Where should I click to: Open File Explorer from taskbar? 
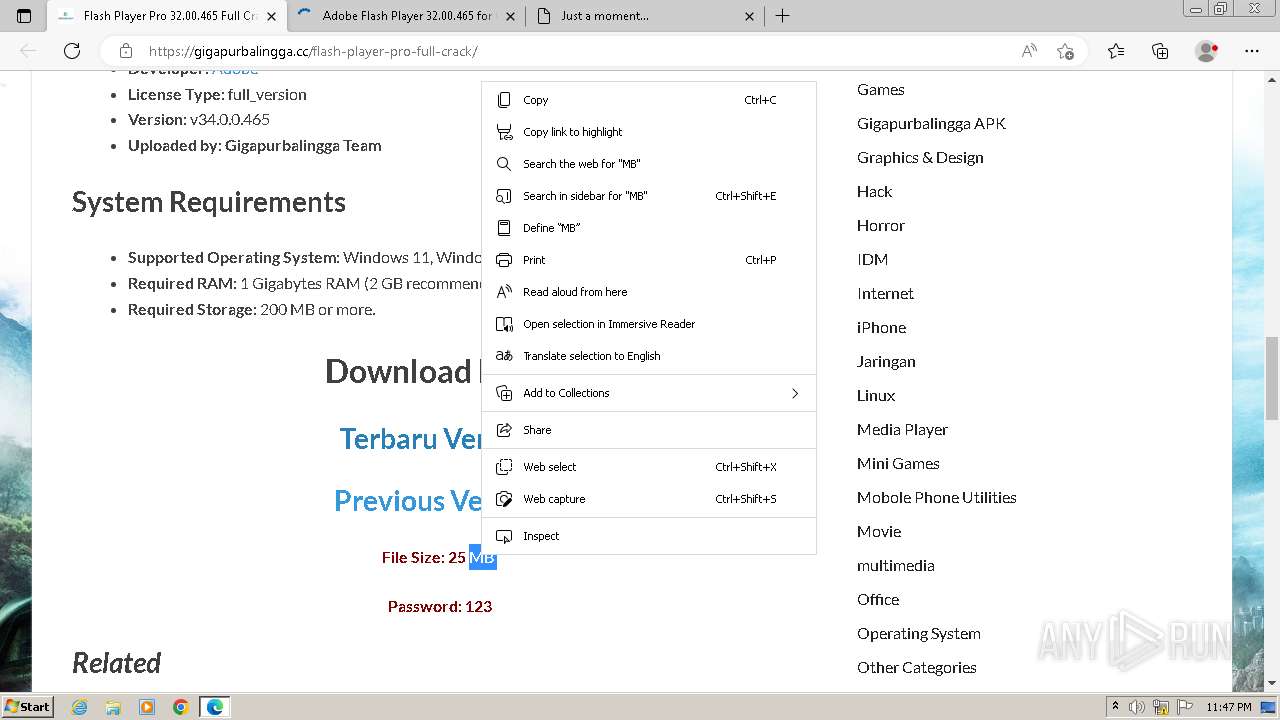113,707
